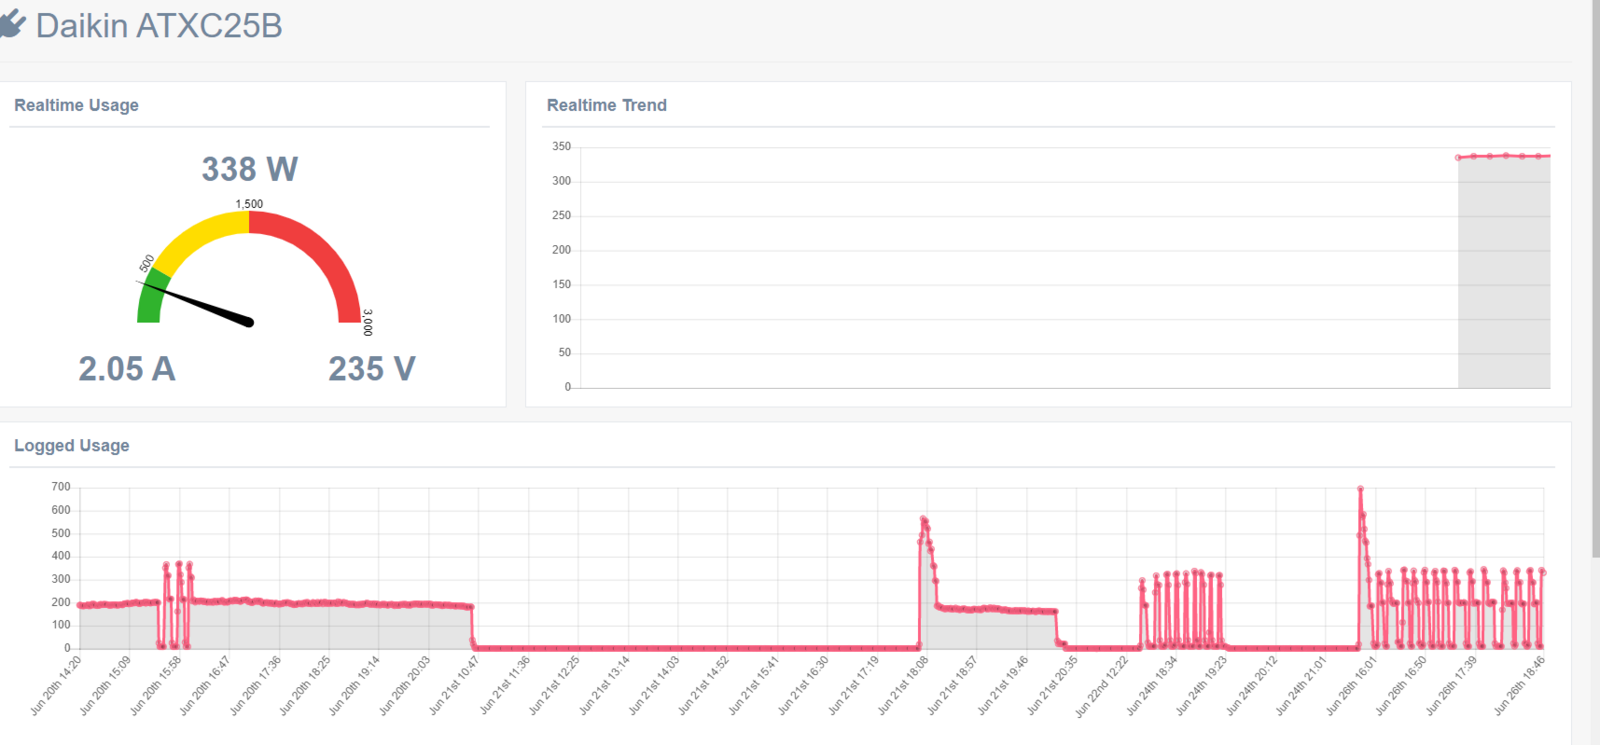Click the 50 axis label in Realtime Trend
Screen dimensions: 1600x745
point(564,352)
